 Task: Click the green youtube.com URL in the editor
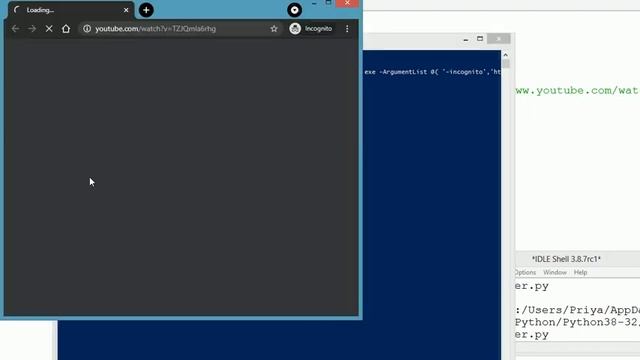click(578, 91)
